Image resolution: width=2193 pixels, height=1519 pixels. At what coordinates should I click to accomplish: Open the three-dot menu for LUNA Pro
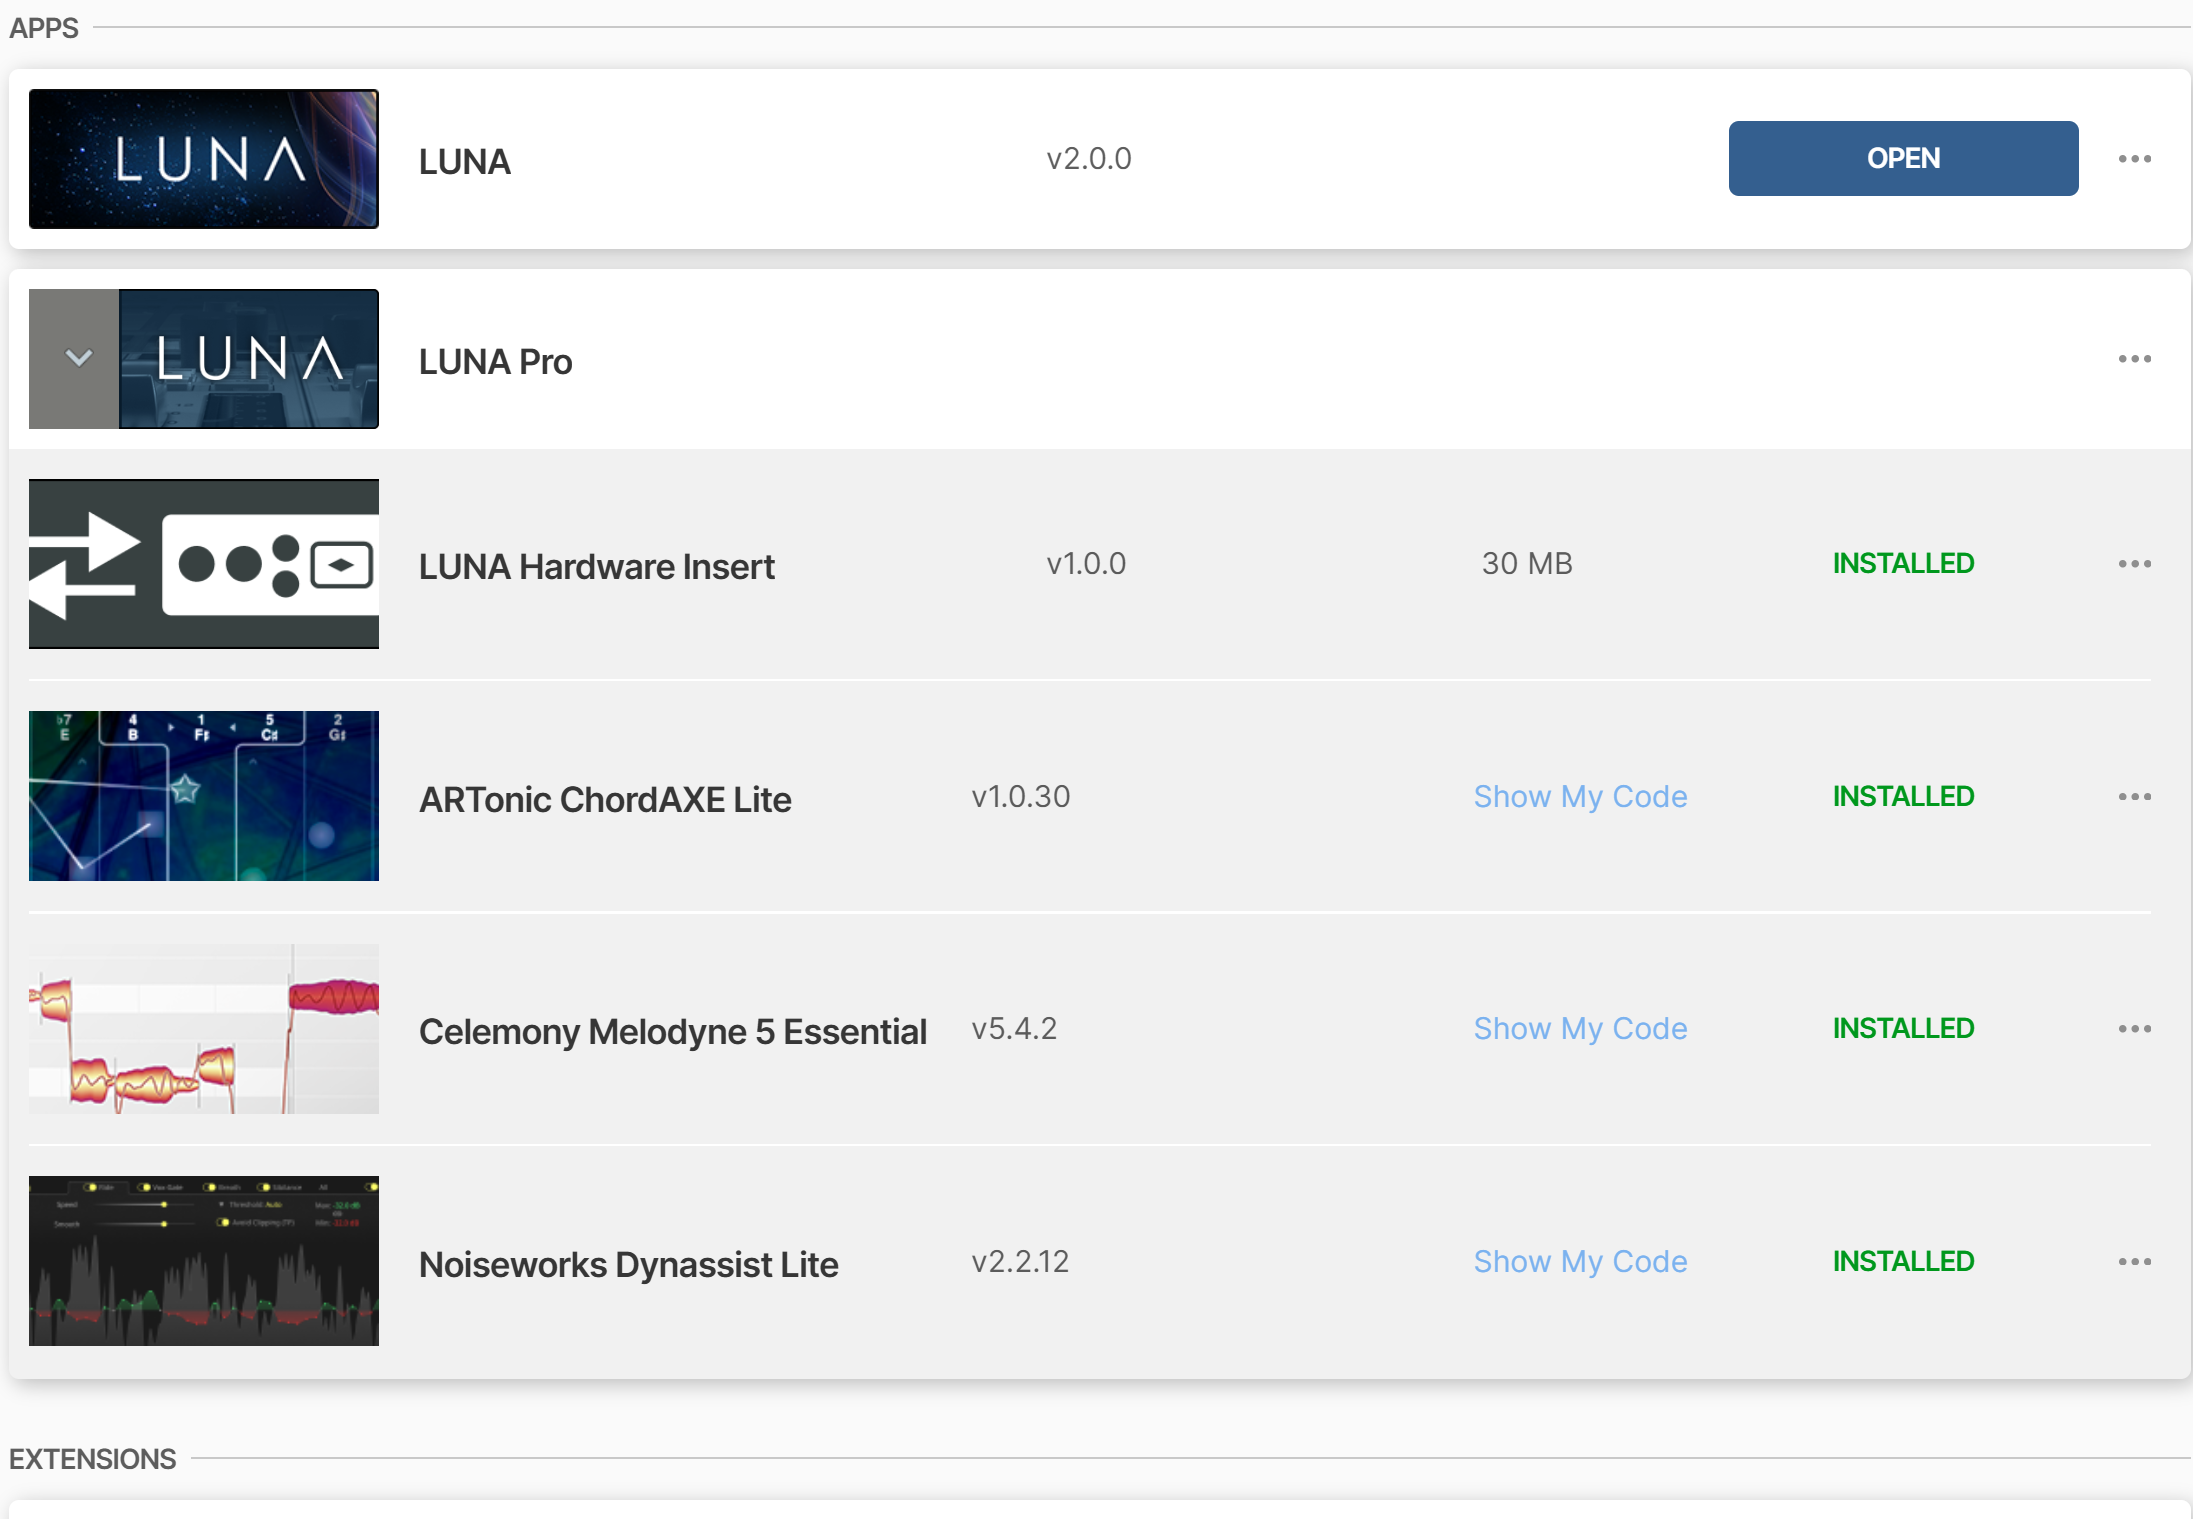click(2134, 359)
